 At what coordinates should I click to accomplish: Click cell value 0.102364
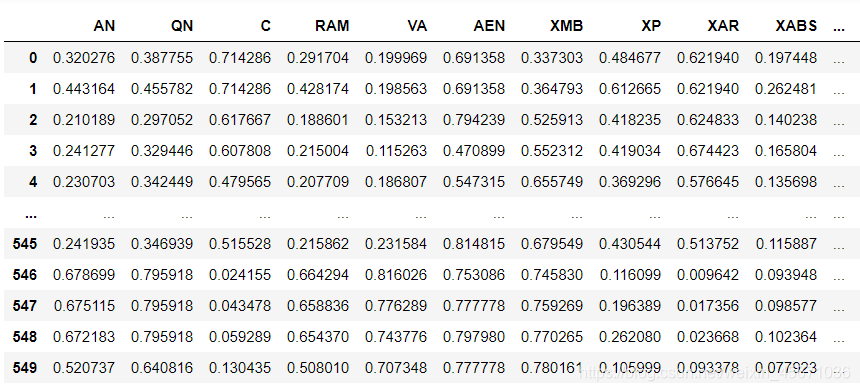(x=786, y=336)
